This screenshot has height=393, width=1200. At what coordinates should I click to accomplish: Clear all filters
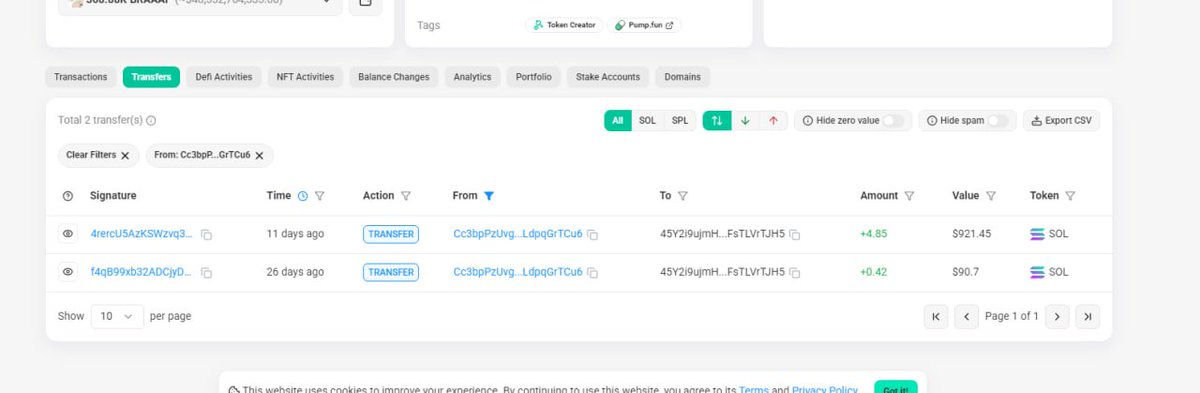(97, 155)
